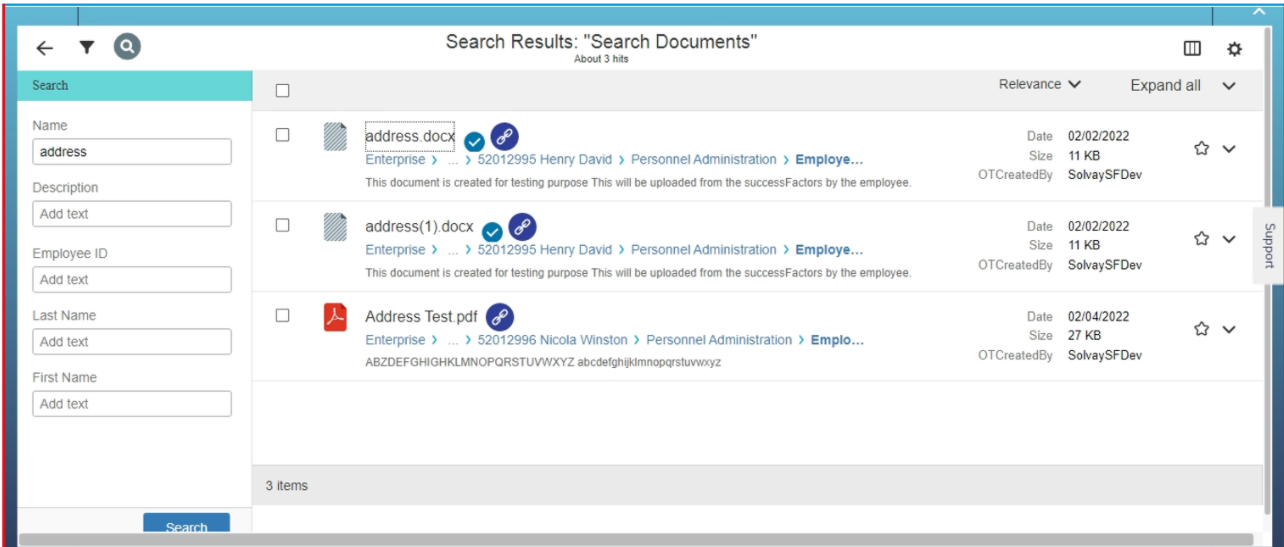1284x547 pixels.
Task: Open the Personnel Administration link under Address Test.pdf
Action: point(719,340)
